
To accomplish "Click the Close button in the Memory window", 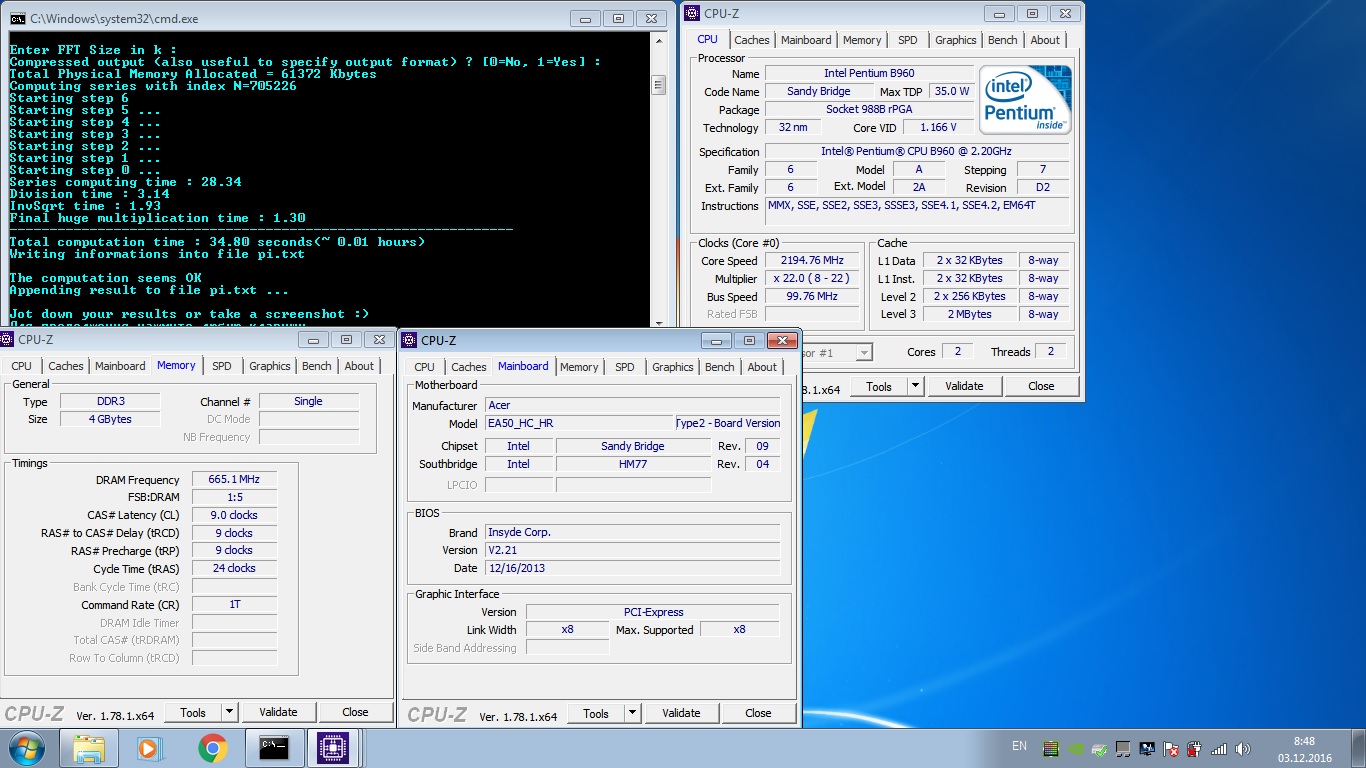I will click(355, 712).
